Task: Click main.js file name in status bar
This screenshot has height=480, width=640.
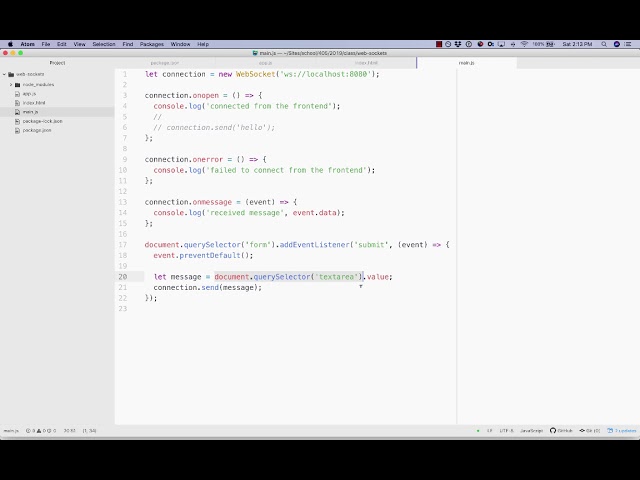Action: tap(11, 431)
